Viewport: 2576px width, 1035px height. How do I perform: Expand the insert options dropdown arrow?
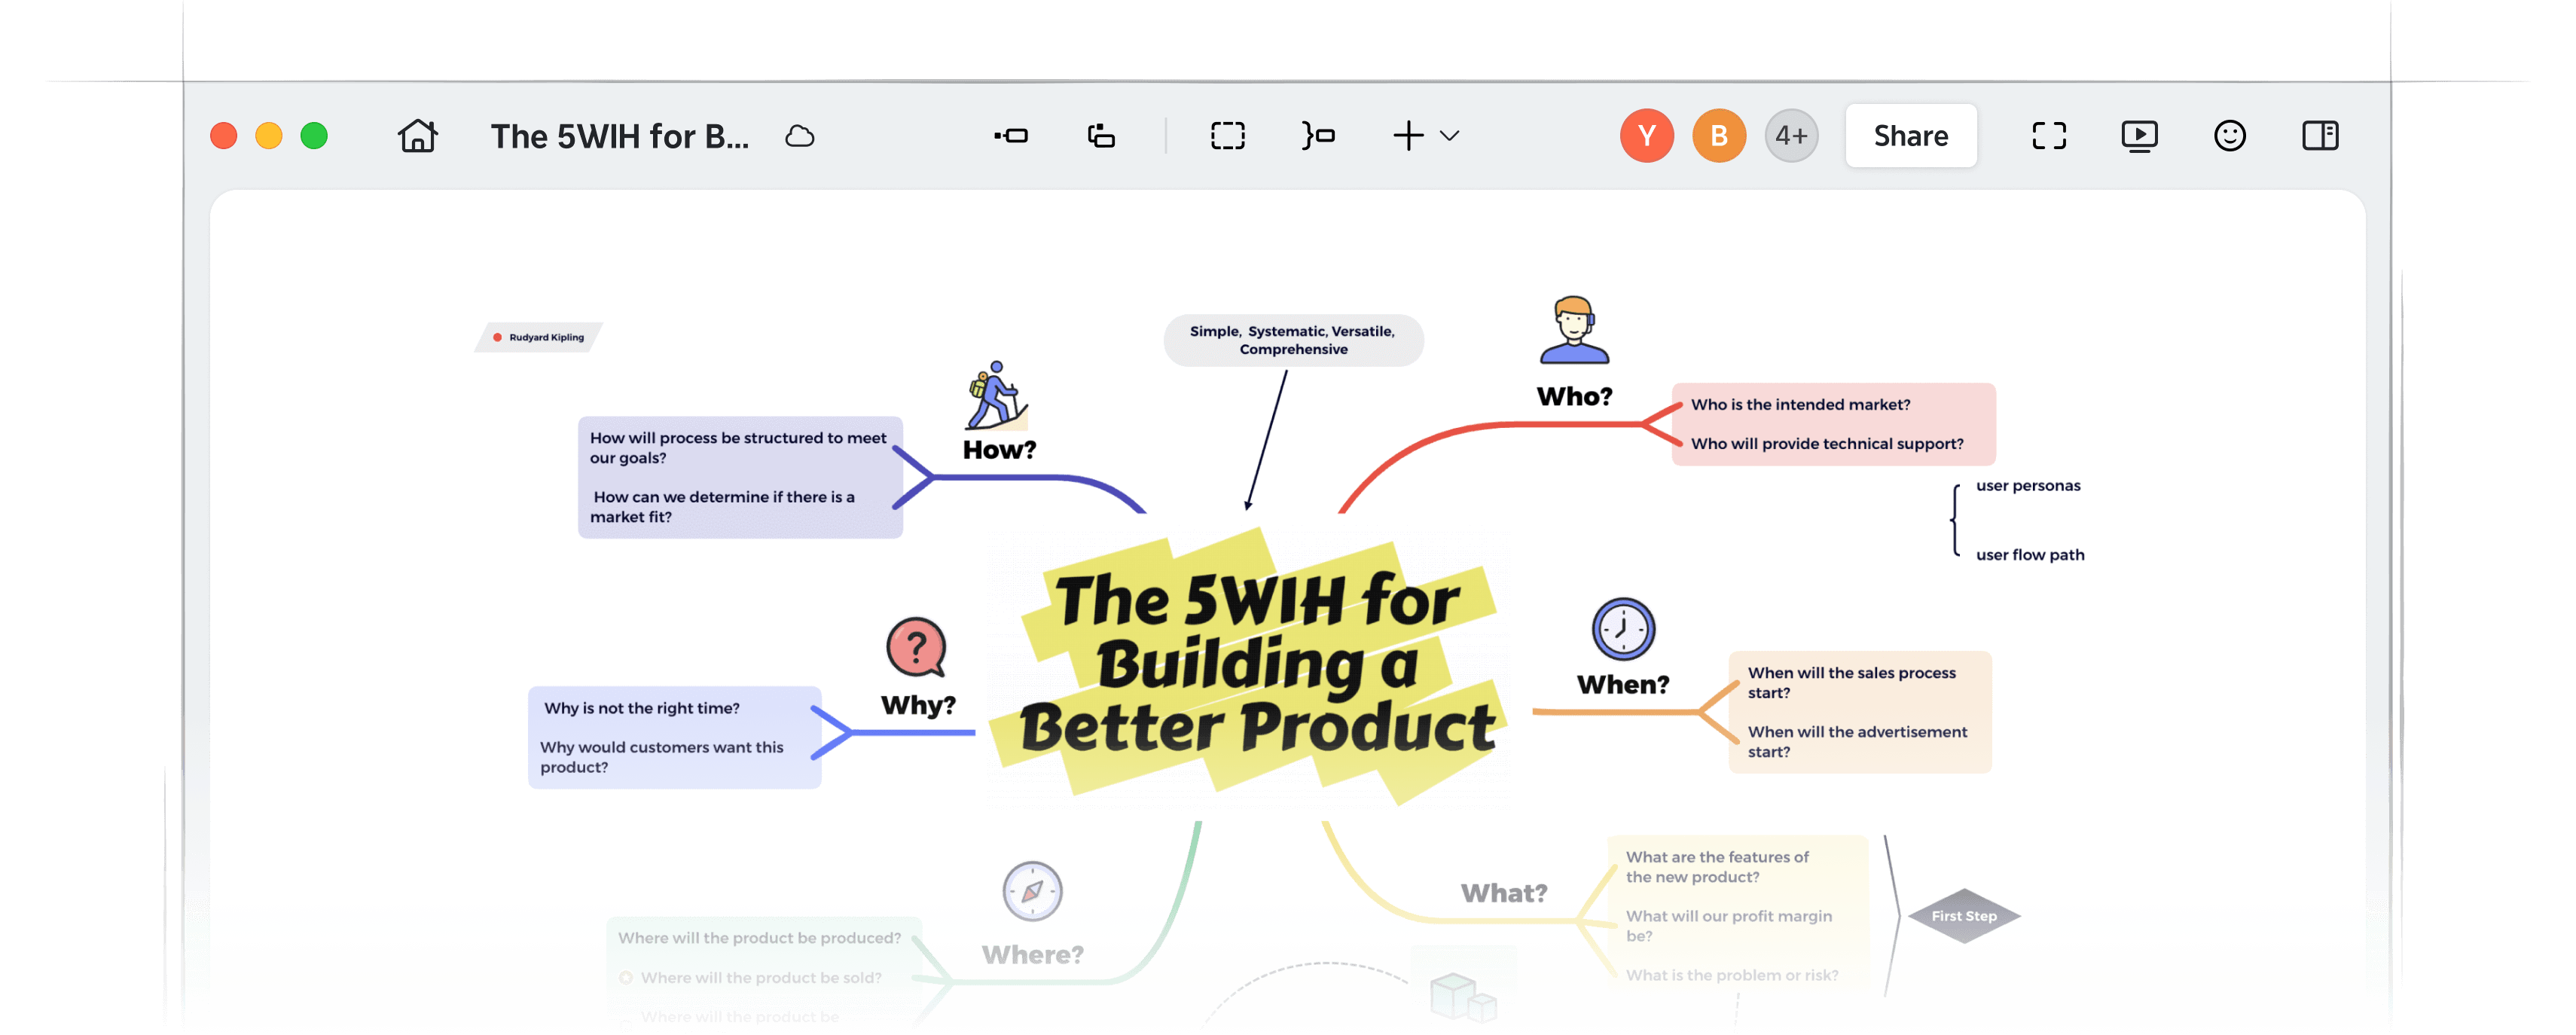tap(1450, 135)
